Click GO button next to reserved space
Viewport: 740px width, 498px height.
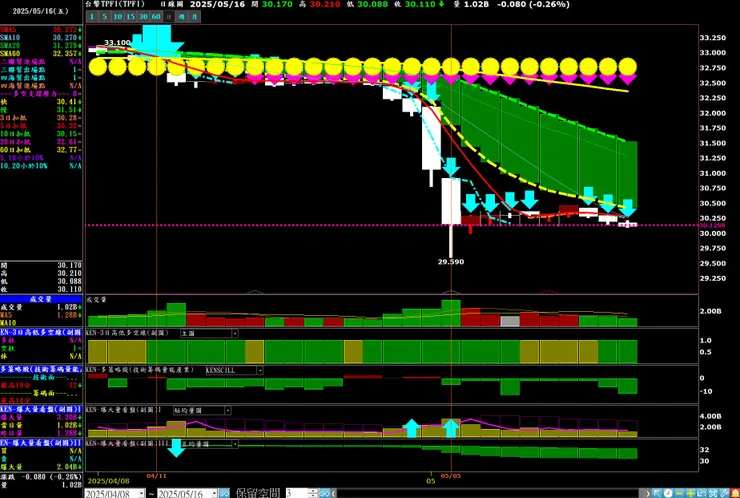[x=325, y=493]
